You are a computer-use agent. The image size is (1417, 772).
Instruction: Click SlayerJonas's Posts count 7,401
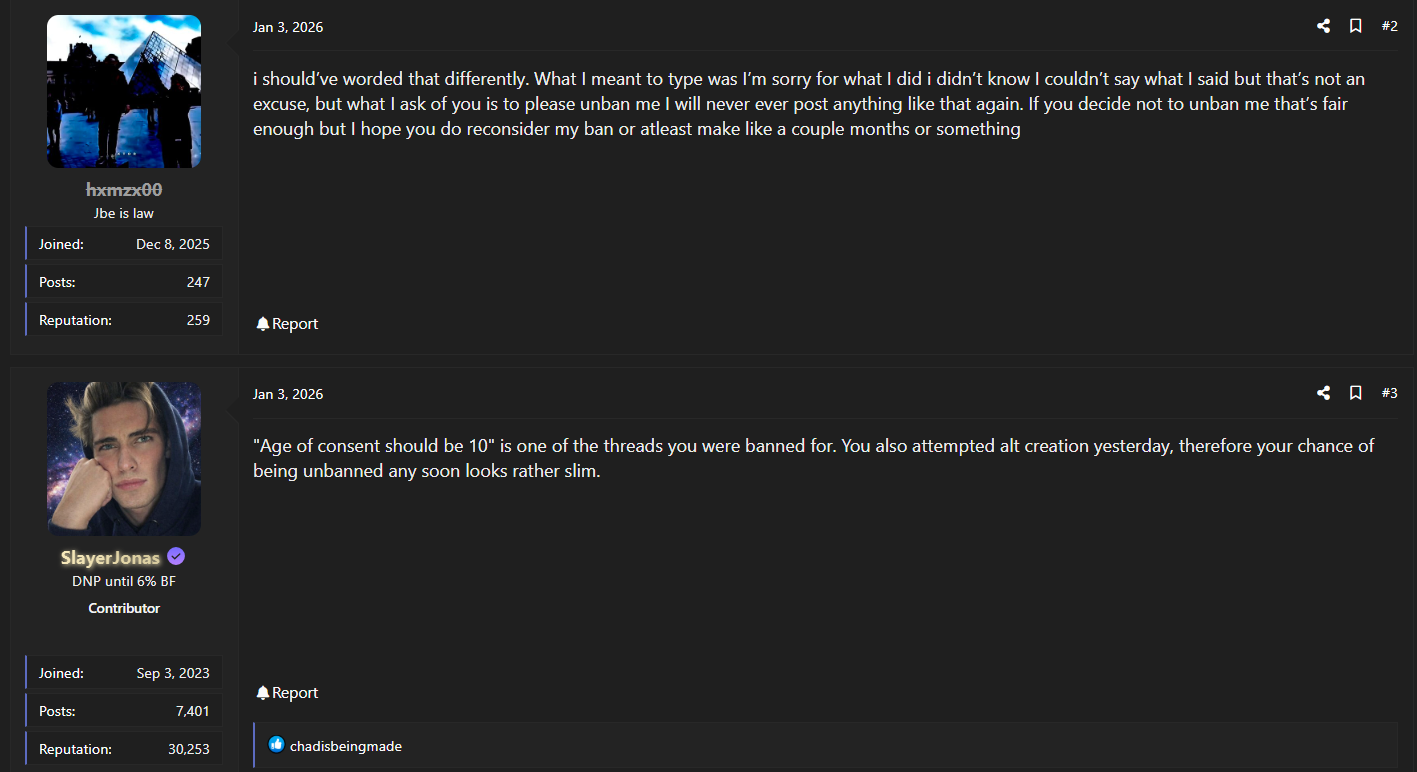point(192,711)
